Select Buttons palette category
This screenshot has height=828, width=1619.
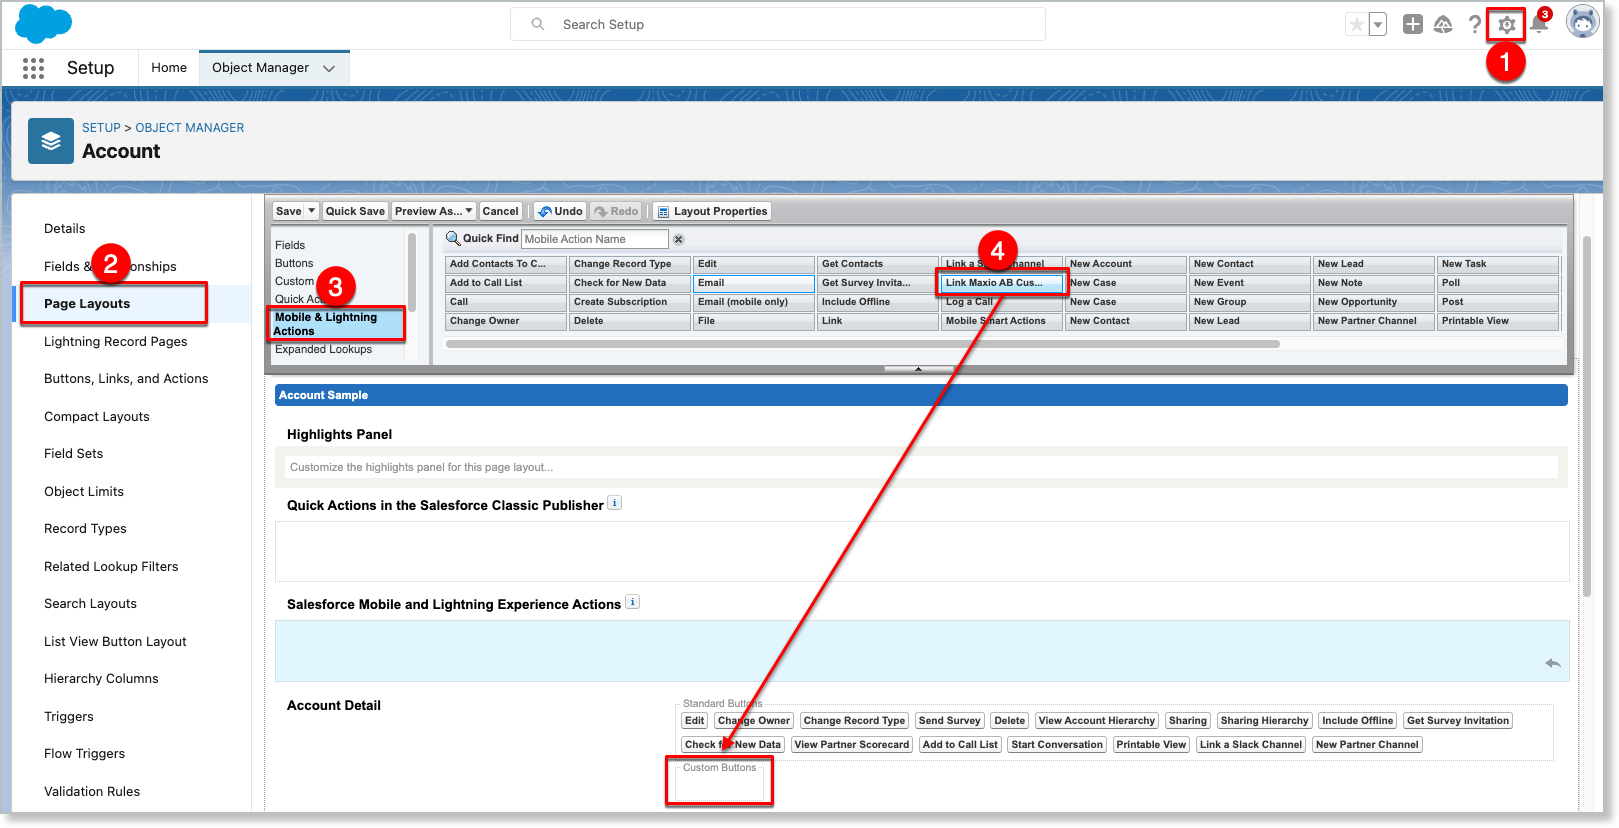coord(294,263)
